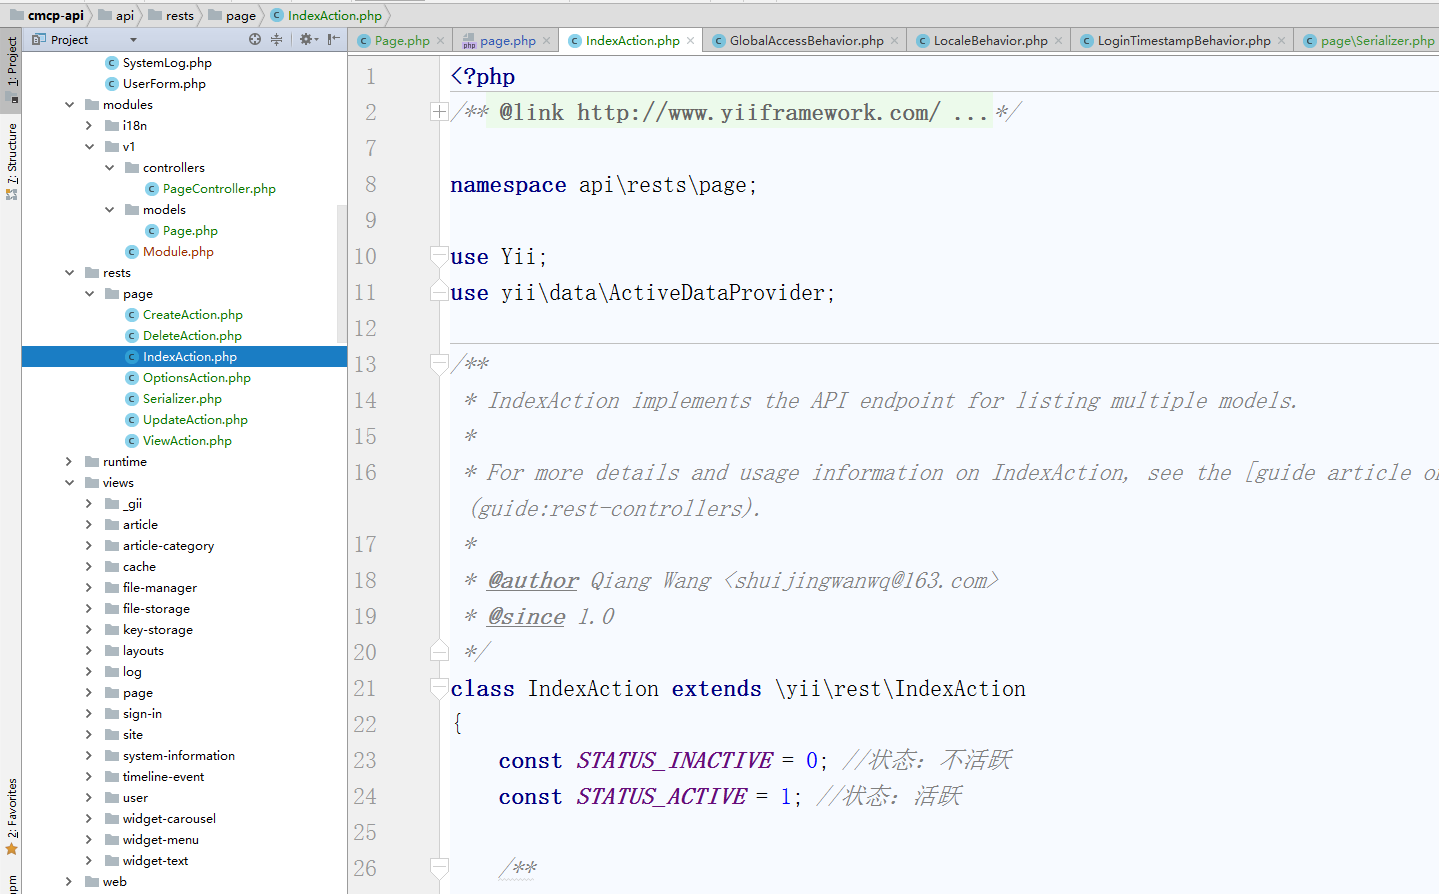1439x894 pixels.
Task: Click the Scroll from Source crosshair icon
Action: click(255, 40)
